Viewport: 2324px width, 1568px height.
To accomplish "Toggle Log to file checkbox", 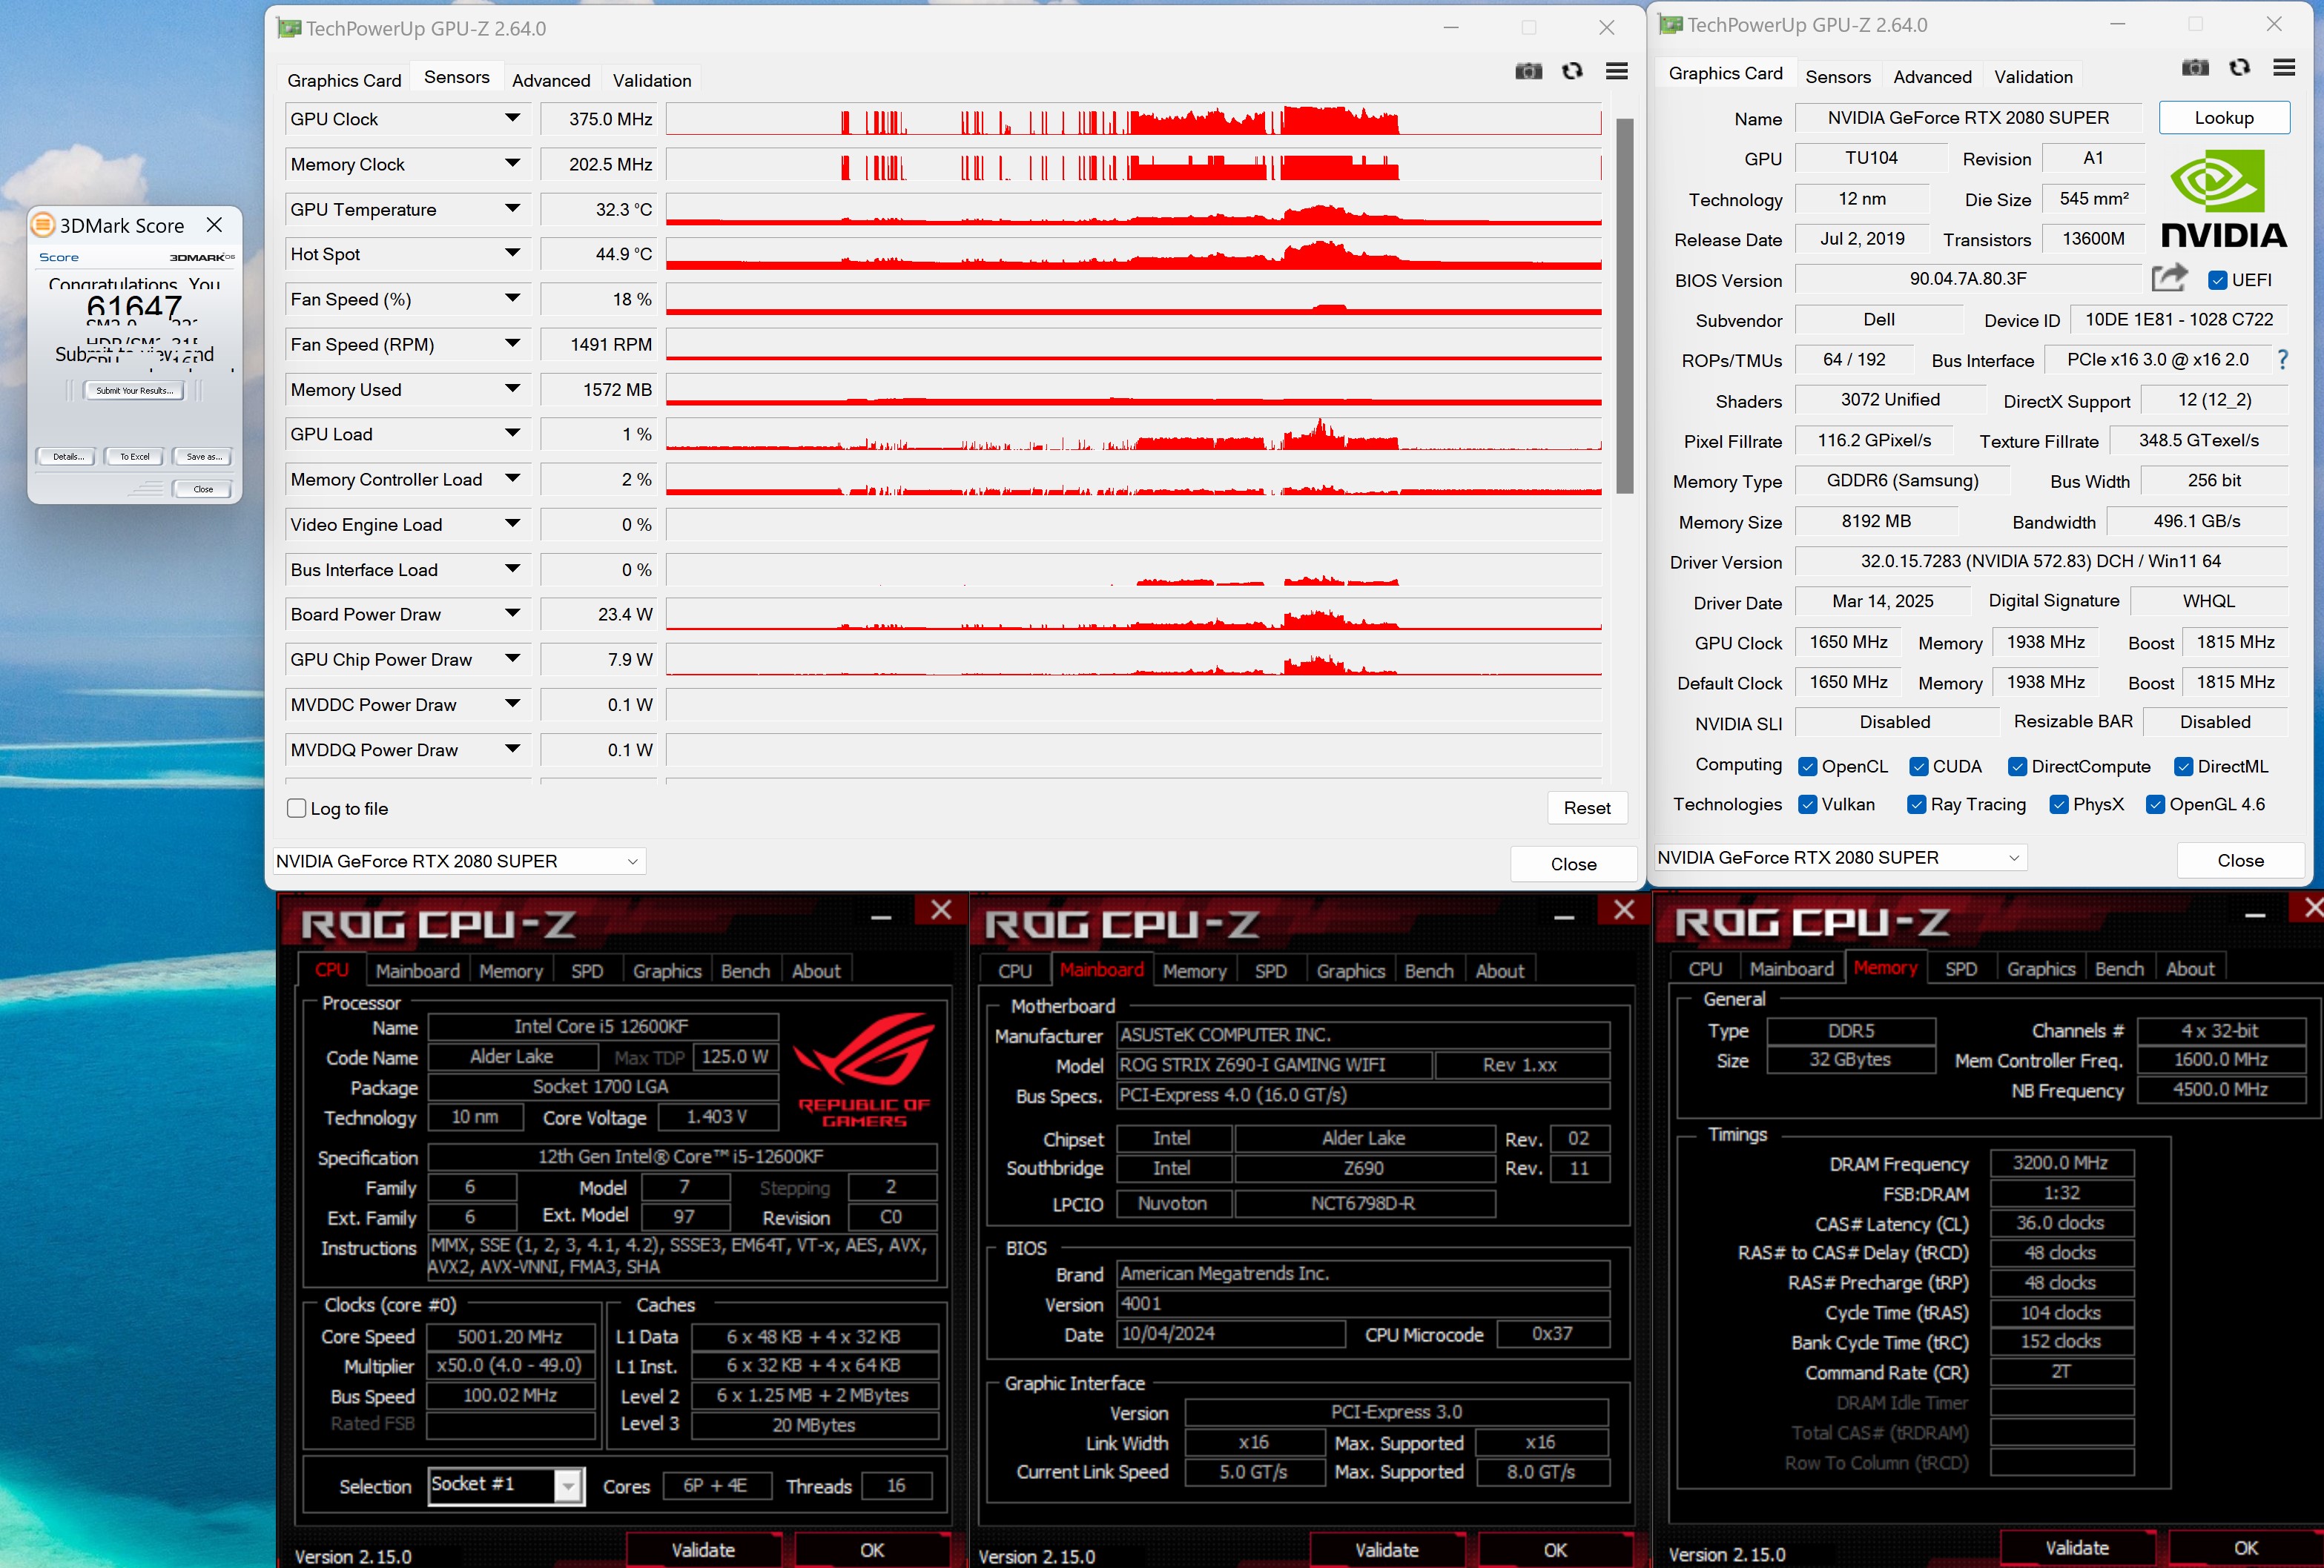I will tap(297, 808).
